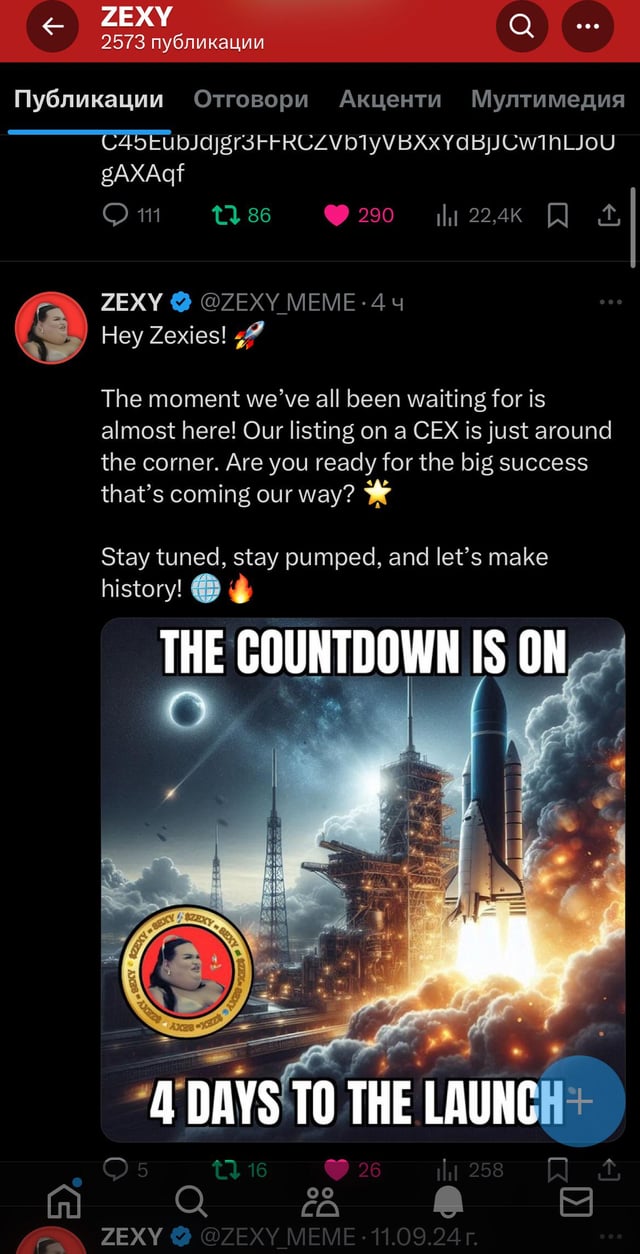Share the top post via upload icon
640x1254 pixels.
(609, 215)
